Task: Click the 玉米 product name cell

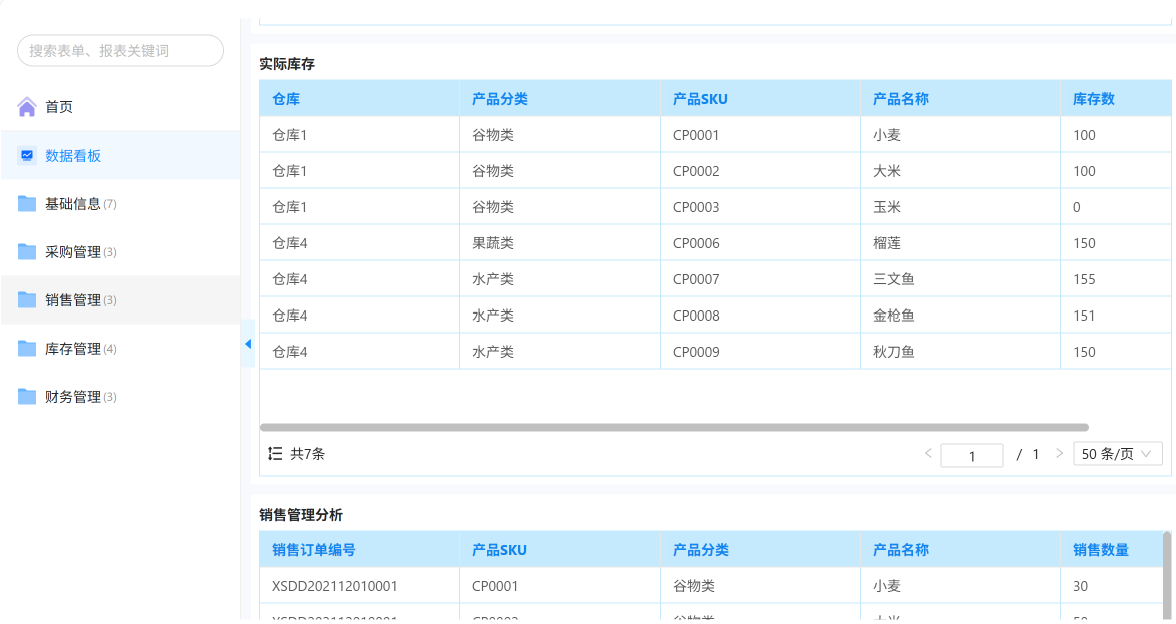Action: pos(960,207)
